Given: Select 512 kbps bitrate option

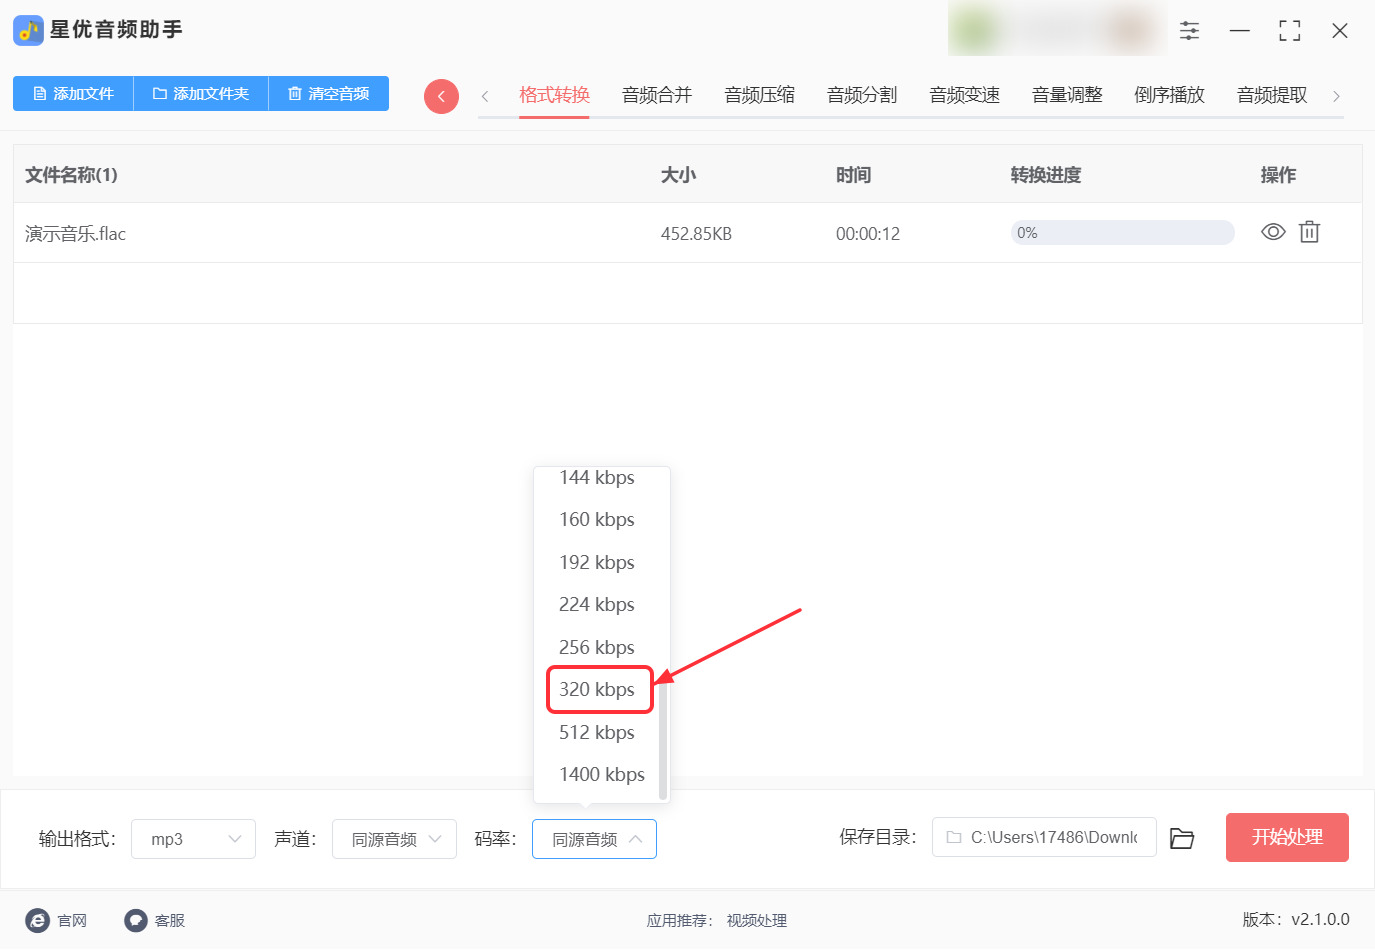Looking at the screenshot, I should (x=597, y=732).
